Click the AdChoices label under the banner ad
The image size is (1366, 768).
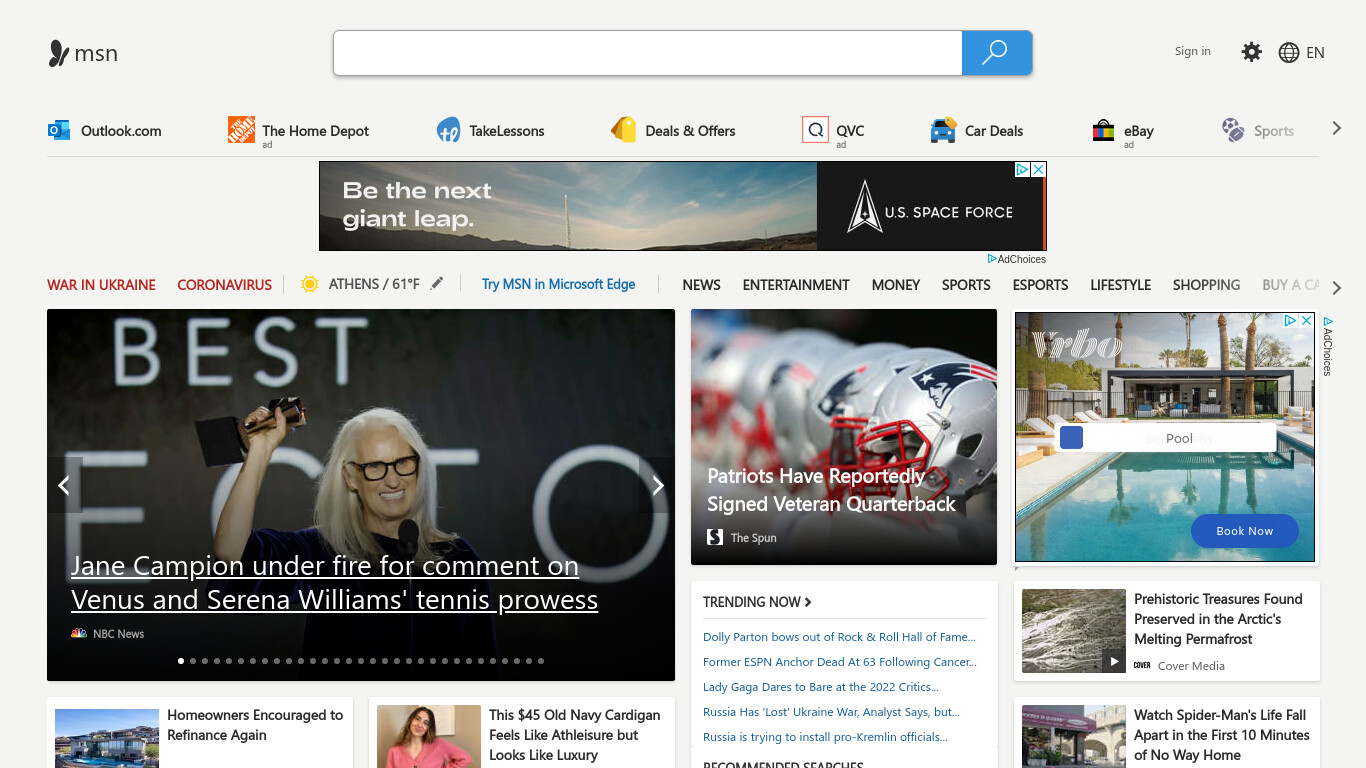[1017, 259]
